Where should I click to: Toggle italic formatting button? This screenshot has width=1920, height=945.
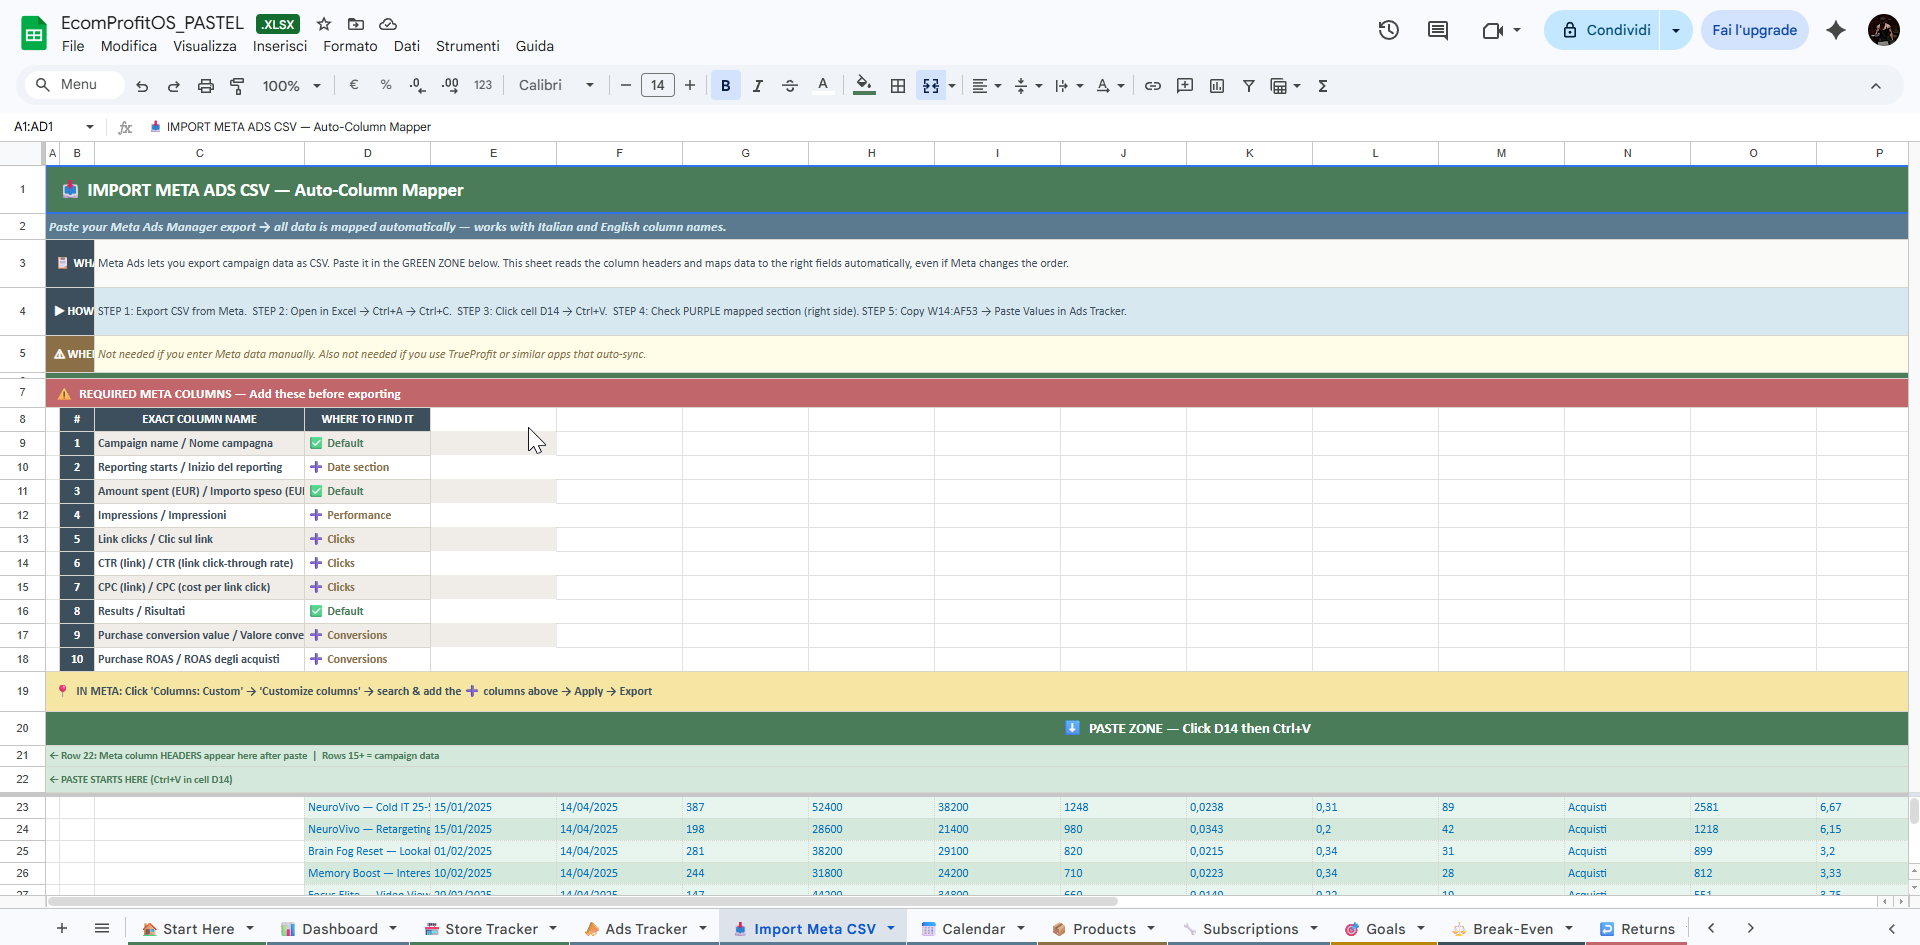pos(757,86)
